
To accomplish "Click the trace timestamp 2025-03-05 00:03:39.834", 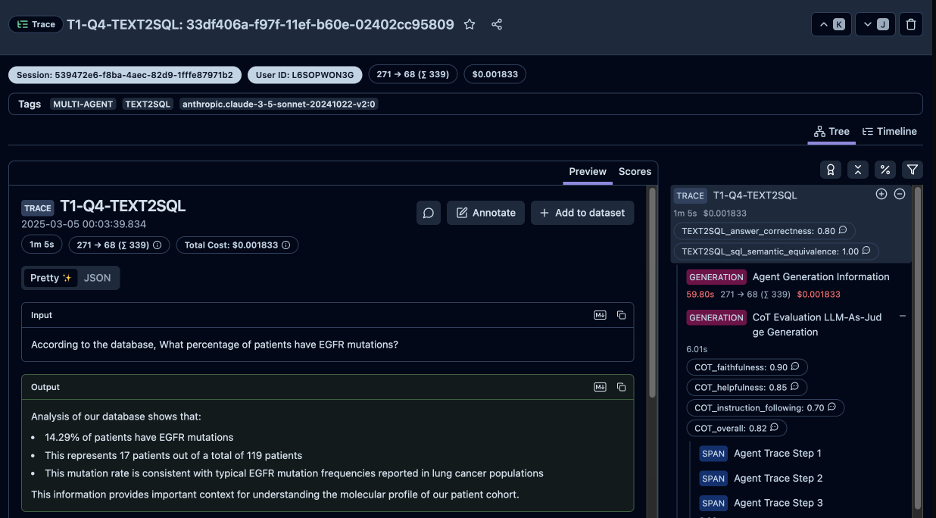I will tap(84, 224).
